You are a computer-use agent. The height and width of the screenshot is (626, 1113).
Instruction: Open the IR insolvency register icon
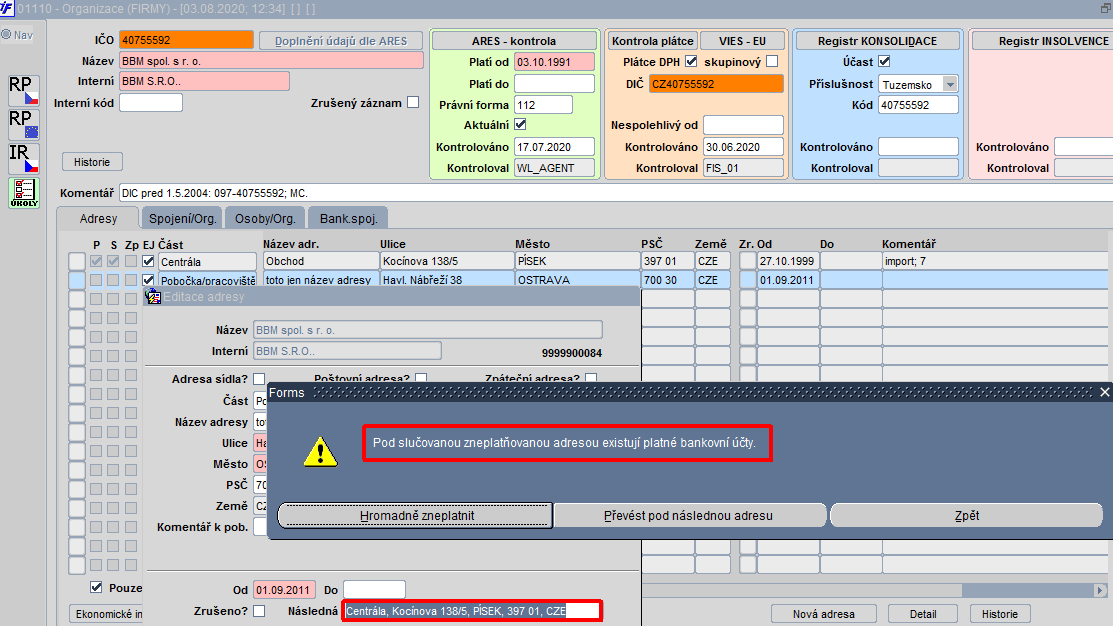(23, 158)
